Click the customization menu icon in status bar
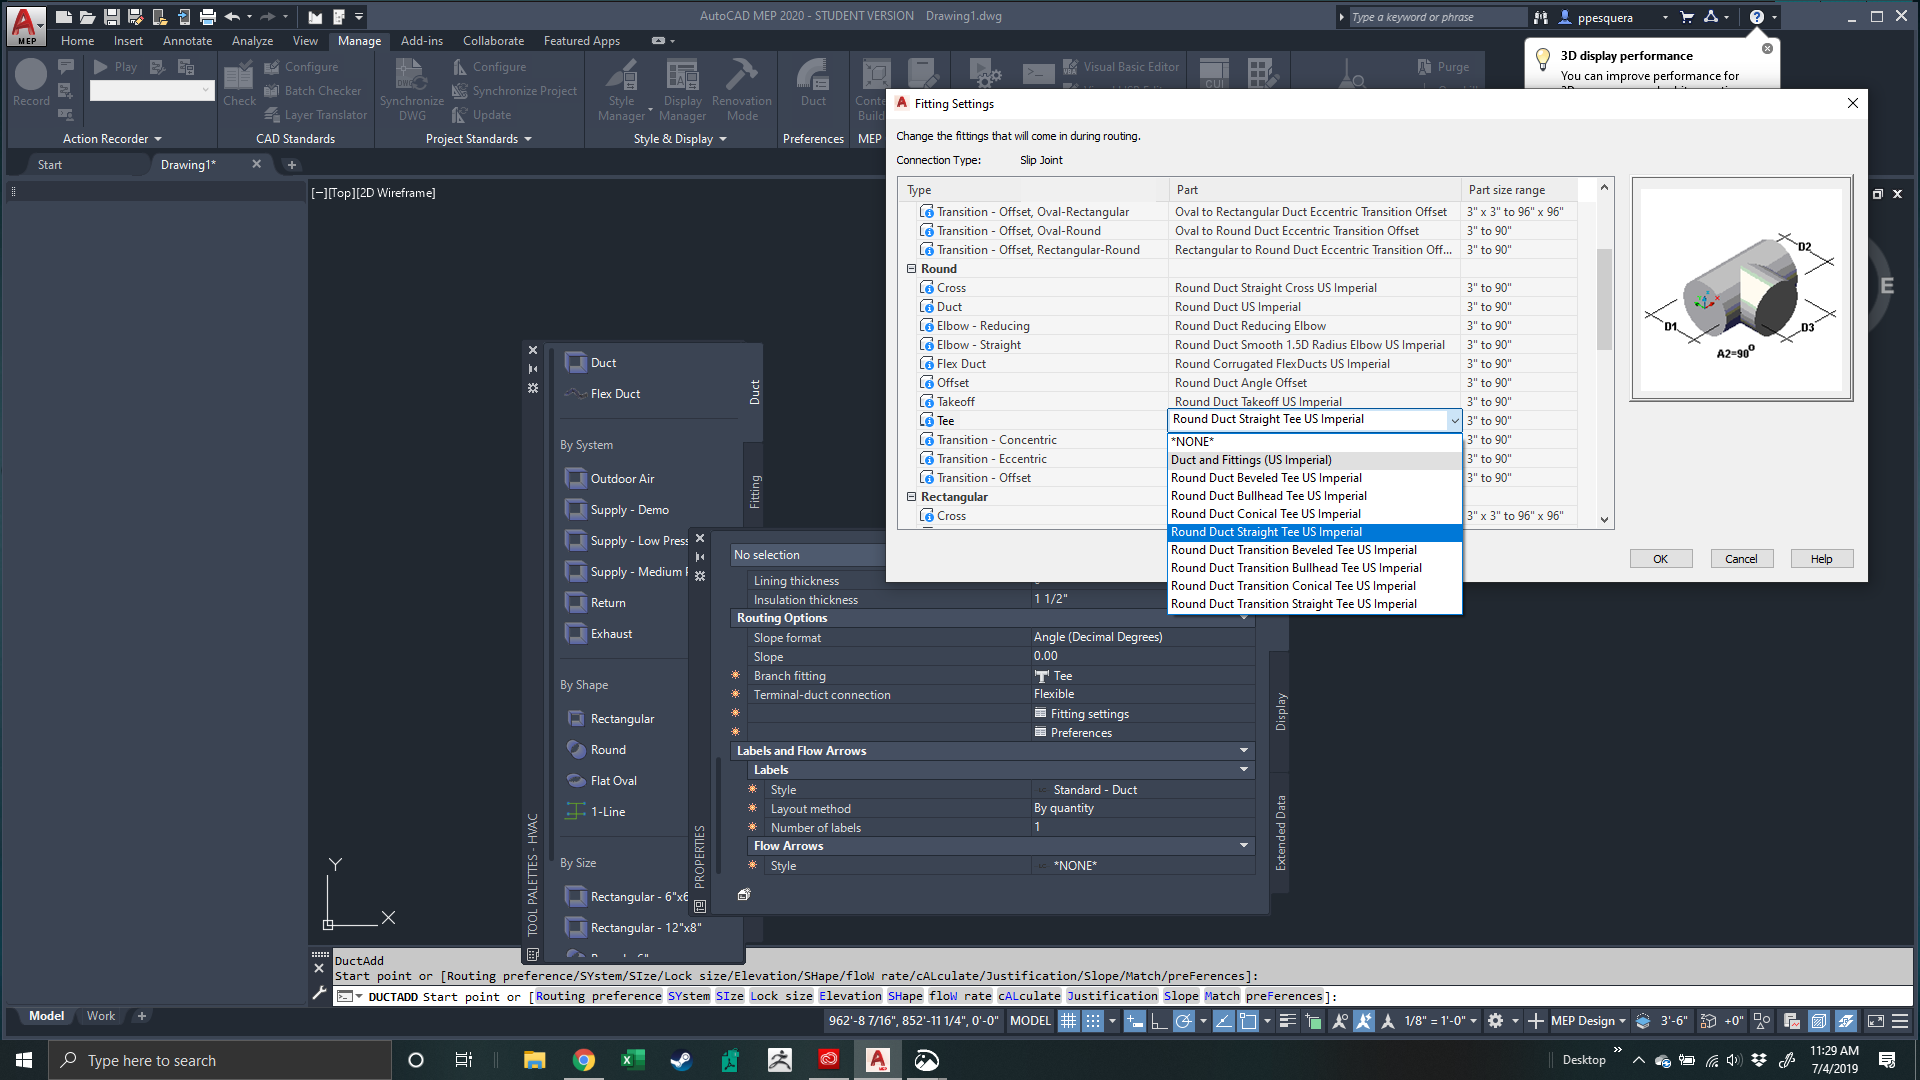The height and width of the screenshot is (1080, 1920). point(1899,1021)
